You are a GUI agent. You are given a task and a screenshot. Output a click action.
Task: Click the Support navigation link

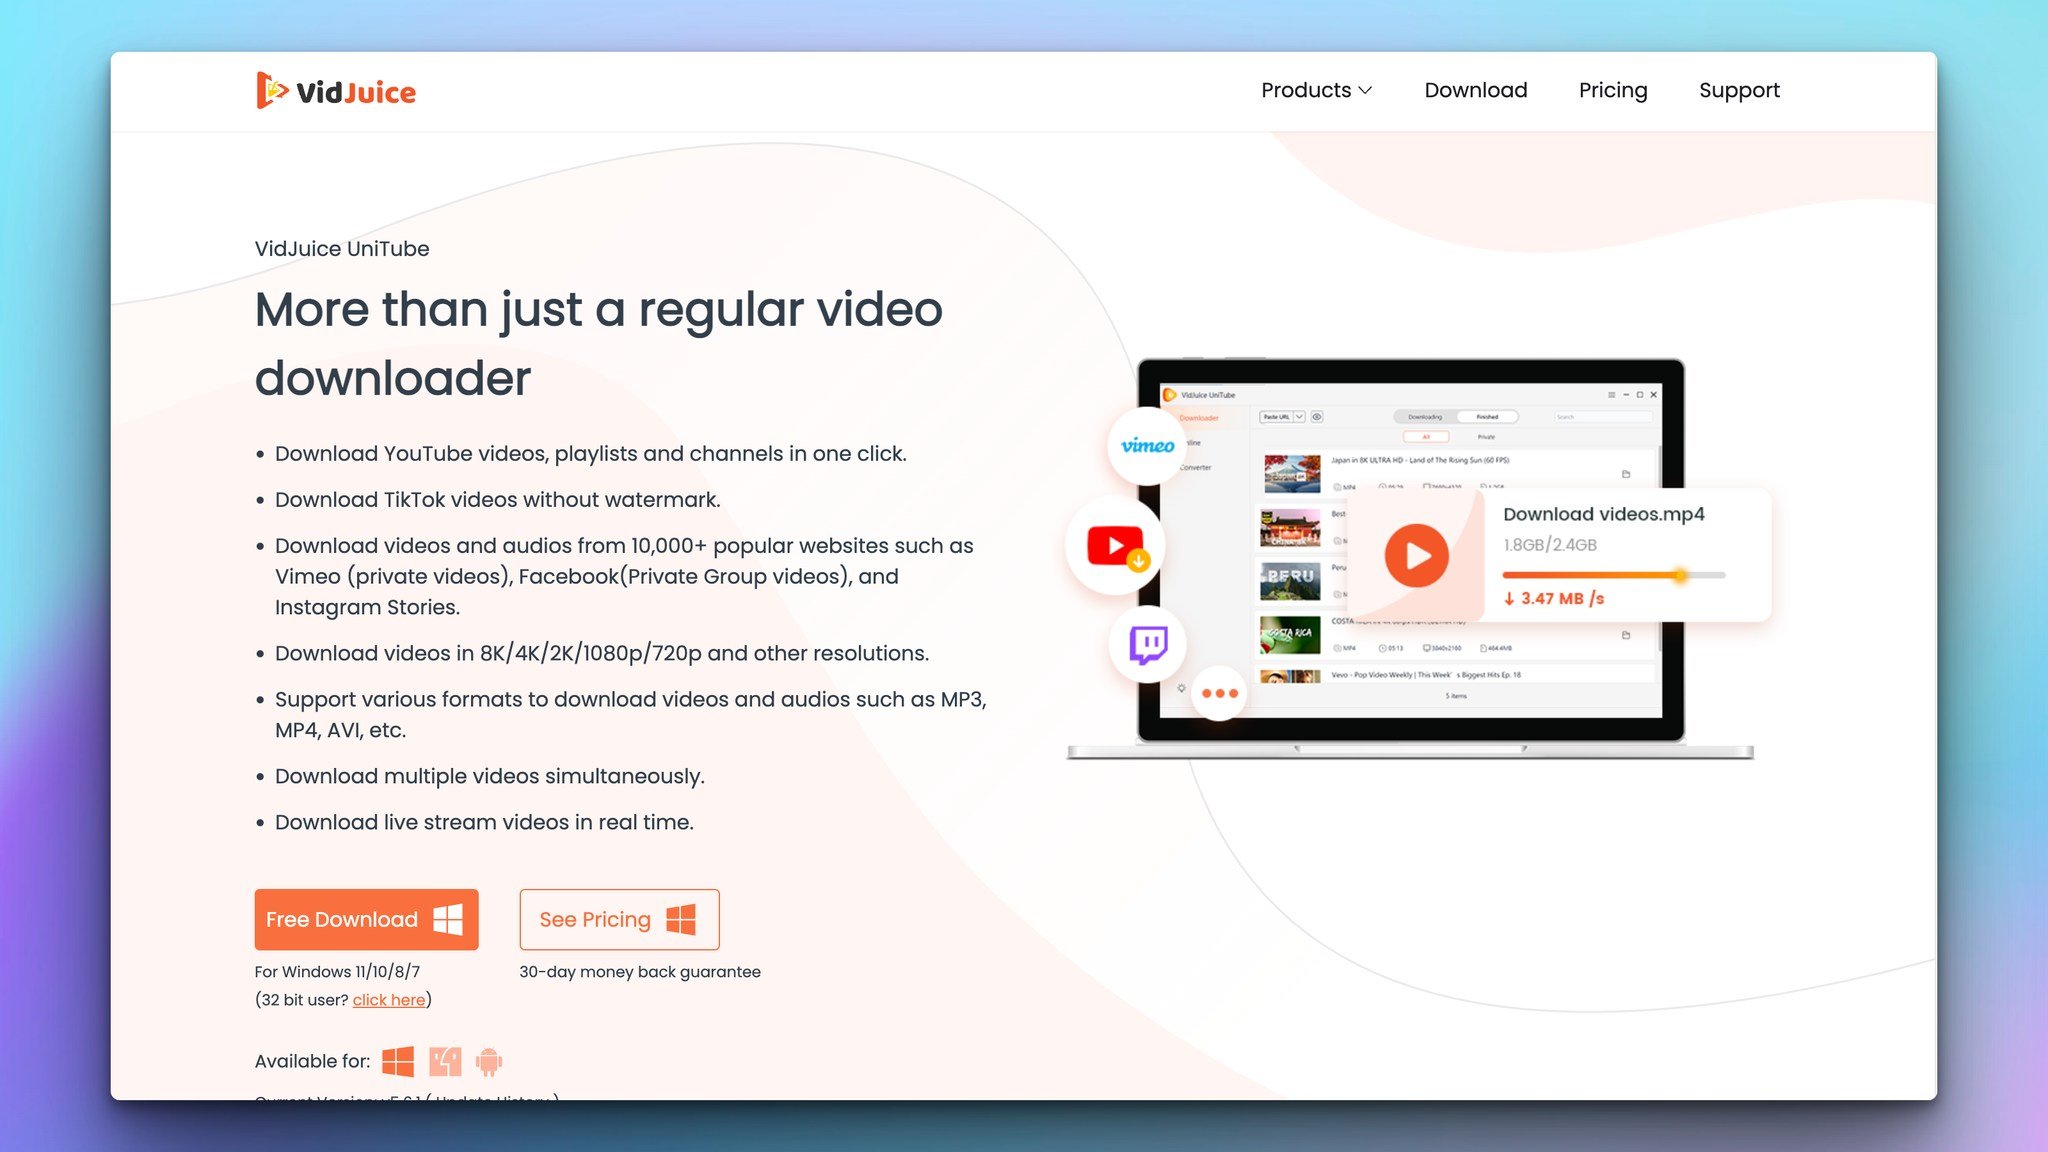tap(1740, 90)
